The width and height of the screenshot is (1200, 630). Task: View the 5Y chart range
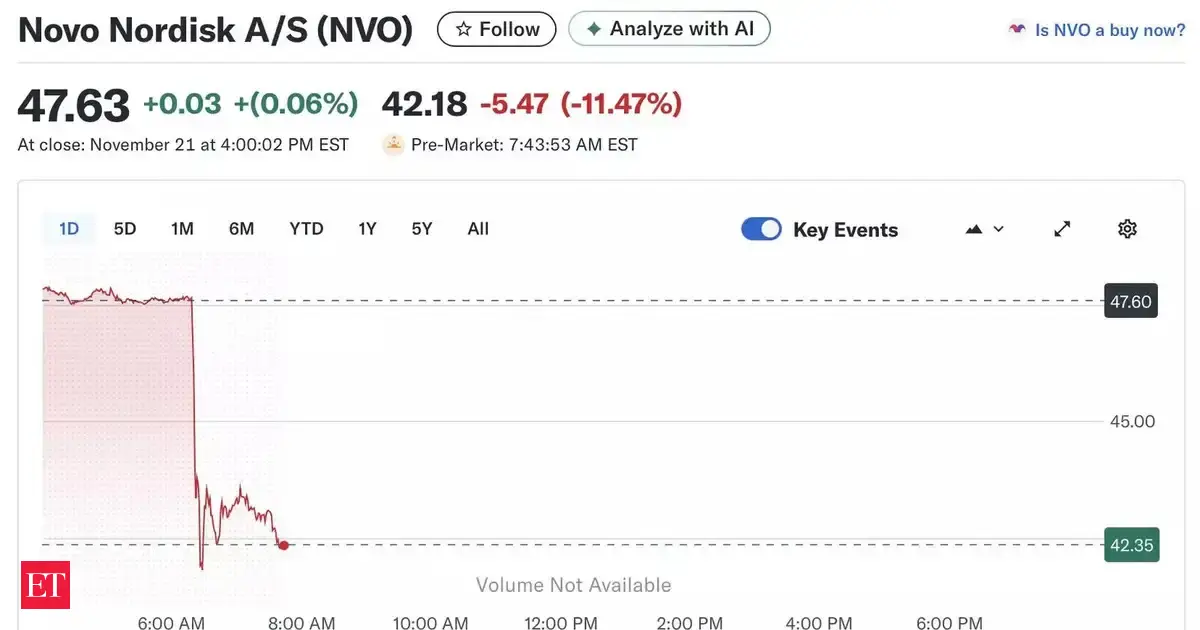pyautogui.click(x=422, y=229)
